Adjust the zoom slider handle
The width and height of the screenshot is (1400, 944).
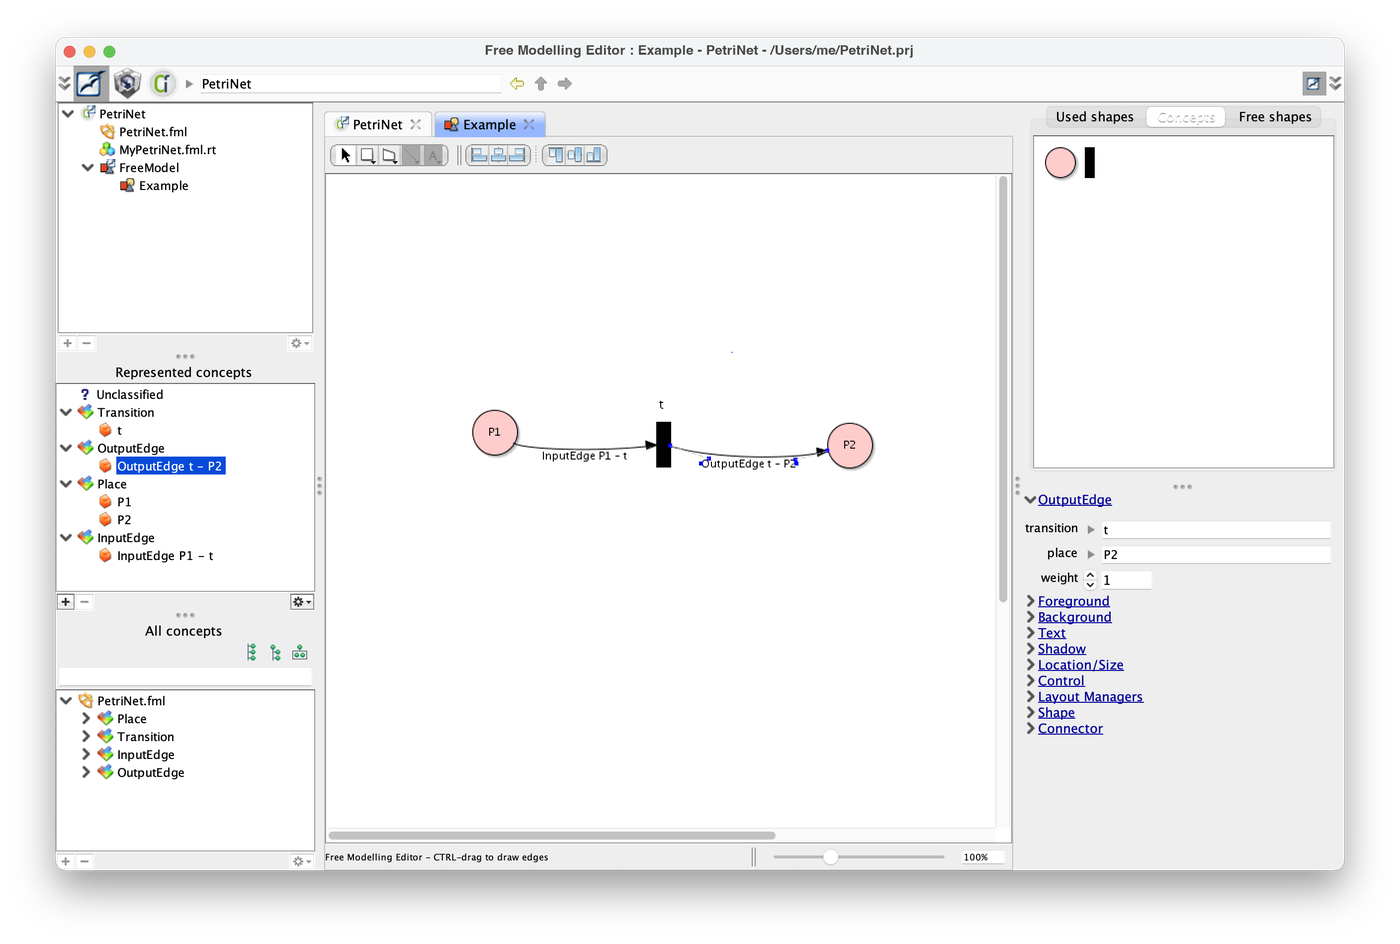[x=830, y=857]
